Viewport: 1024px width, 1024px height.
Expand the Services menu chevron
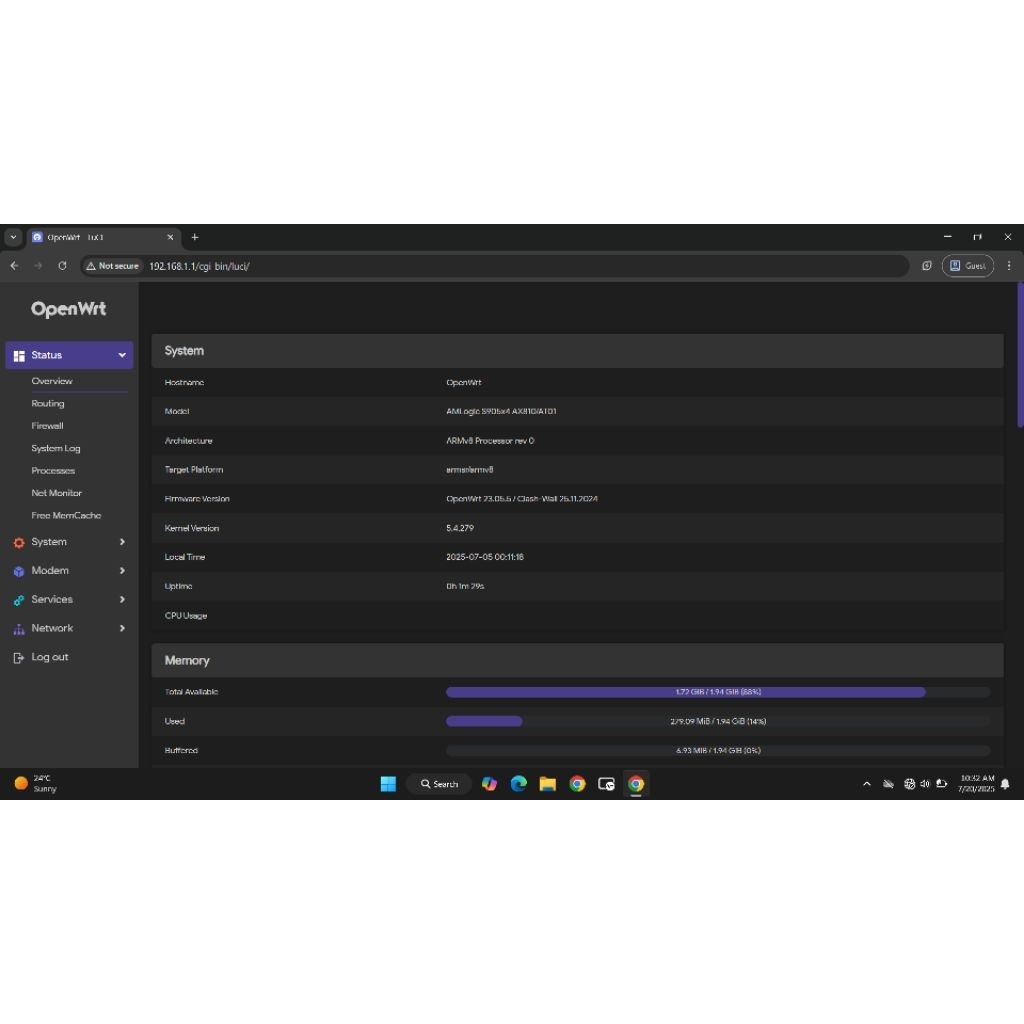[122, 600]
